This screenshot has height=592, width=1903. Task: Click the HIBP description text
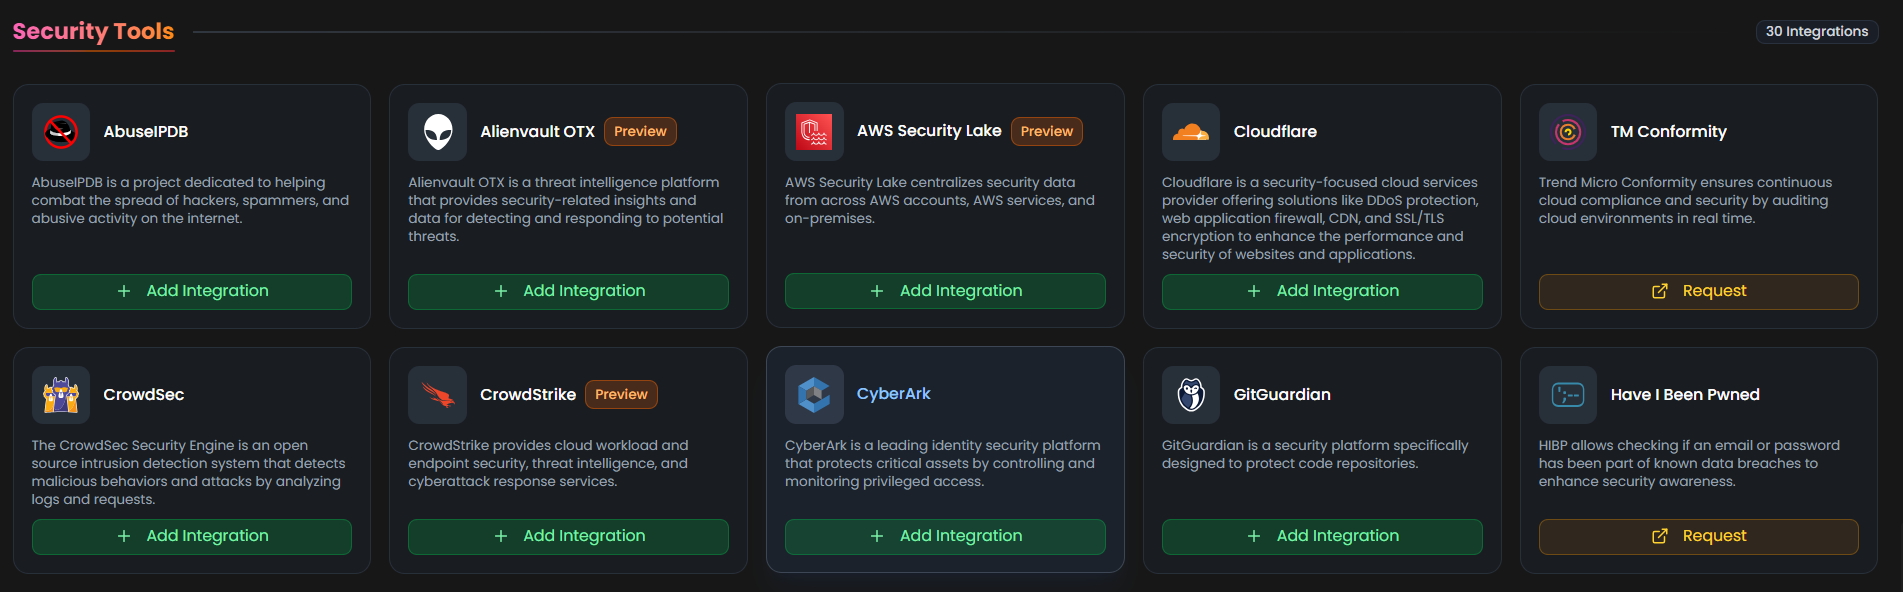(x=1689, y=464)
